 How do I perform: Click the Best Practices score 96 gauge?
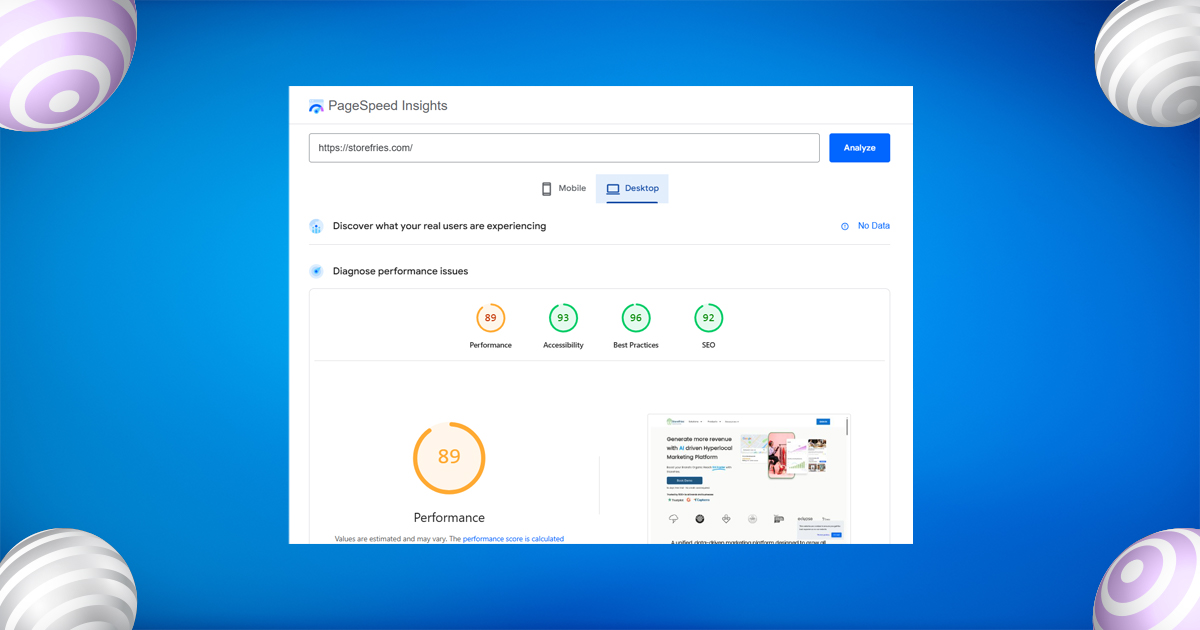[x=636, y=319]
